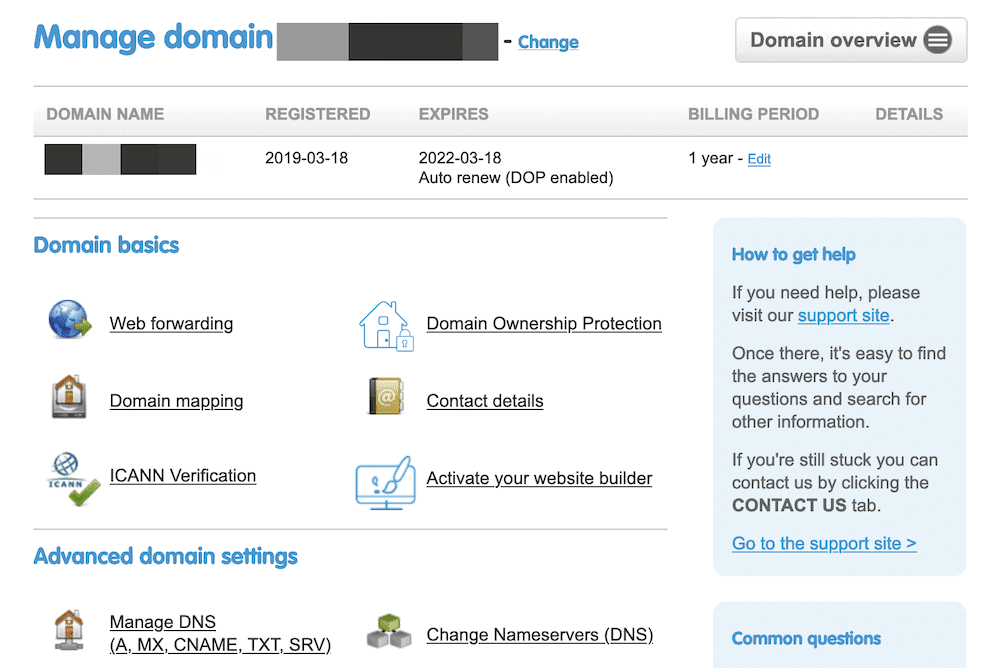Viewport: 1000px width, 668px height.
Task: Select Activate your website builder link
Action: pos(539,478)
